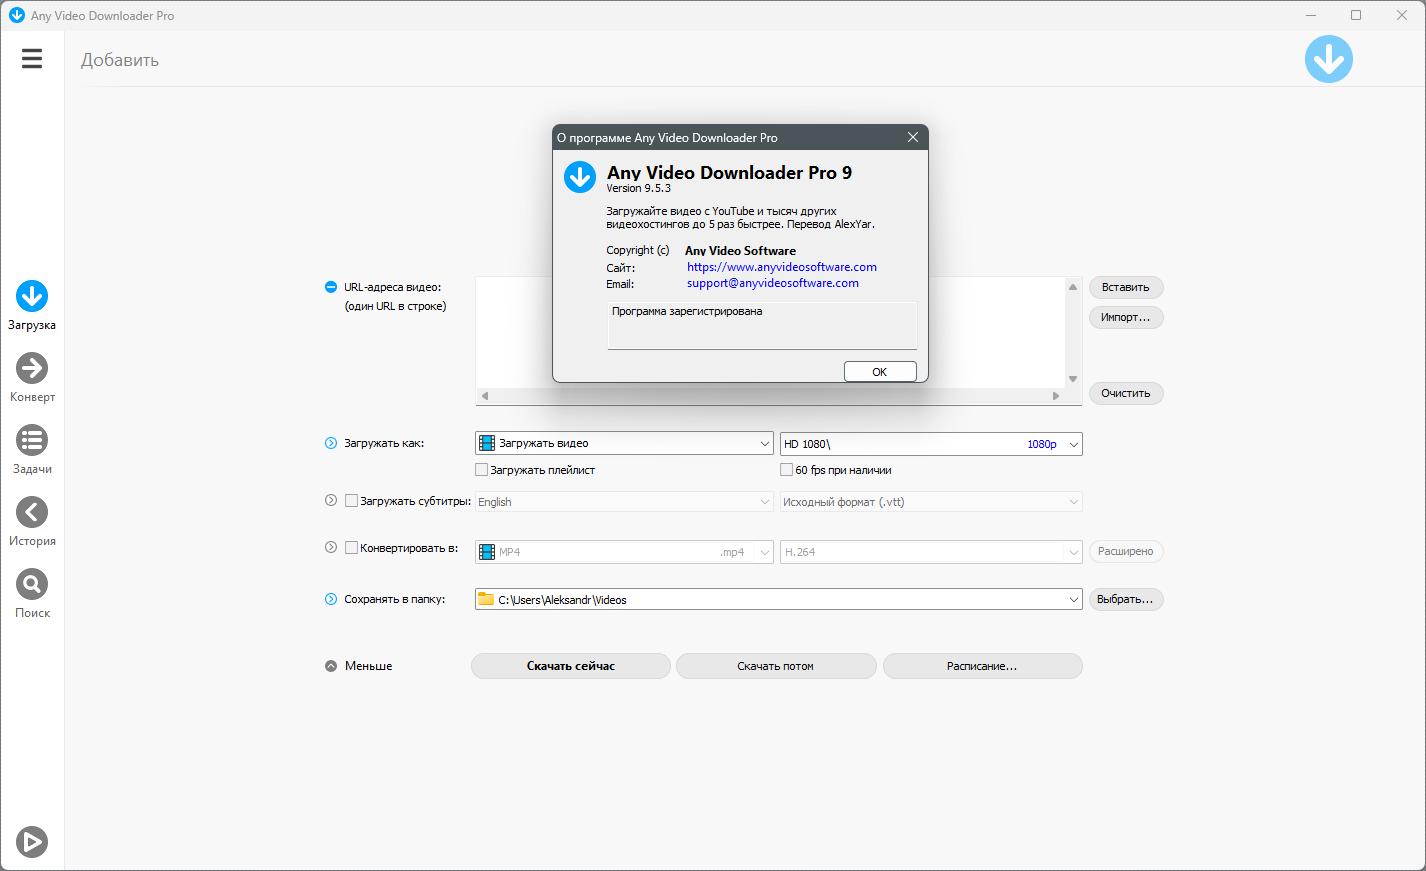Screen dimensions: 1426x871
Task: Click the URL list scroll-down arrow
Action: pos(1073,379)
